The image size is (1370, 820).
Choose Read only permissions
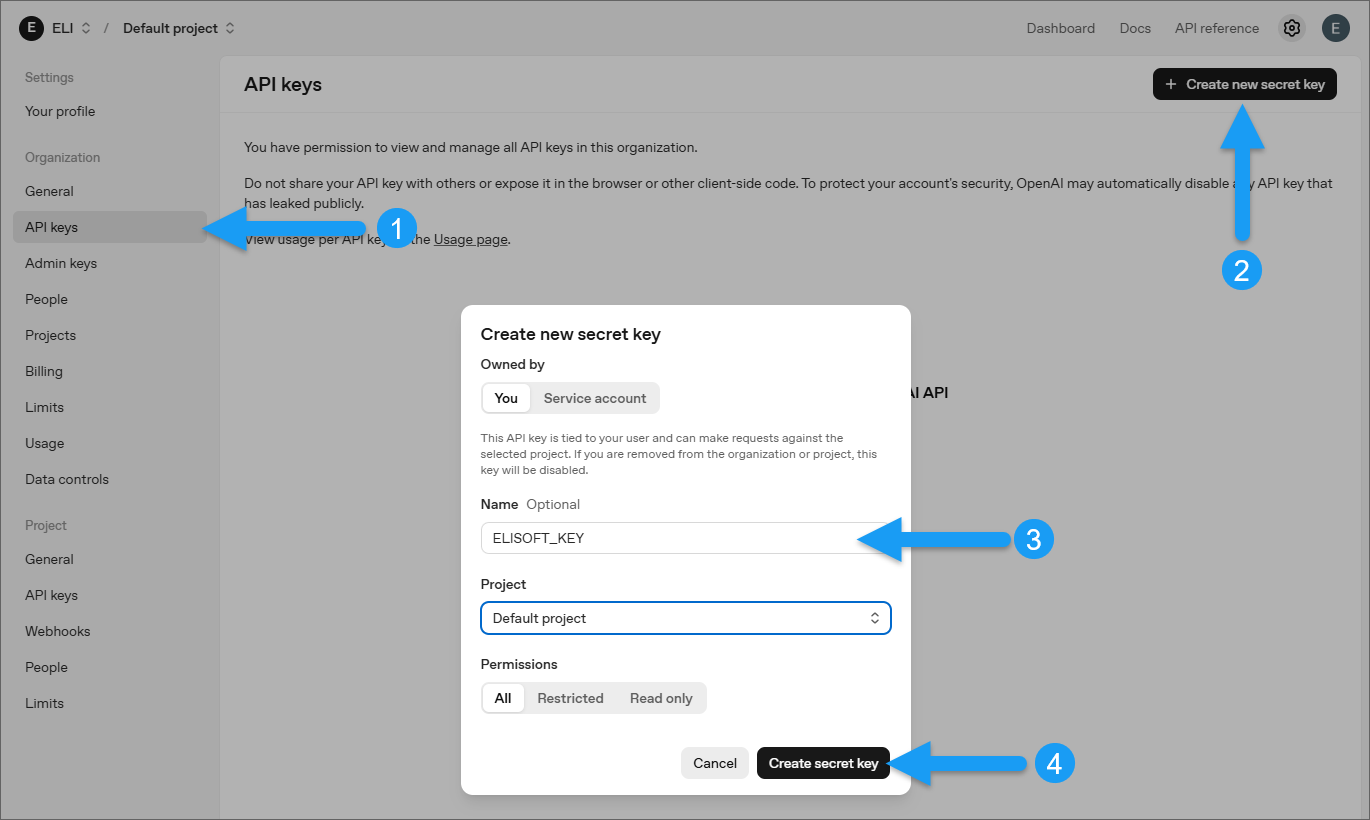[661, 698]
